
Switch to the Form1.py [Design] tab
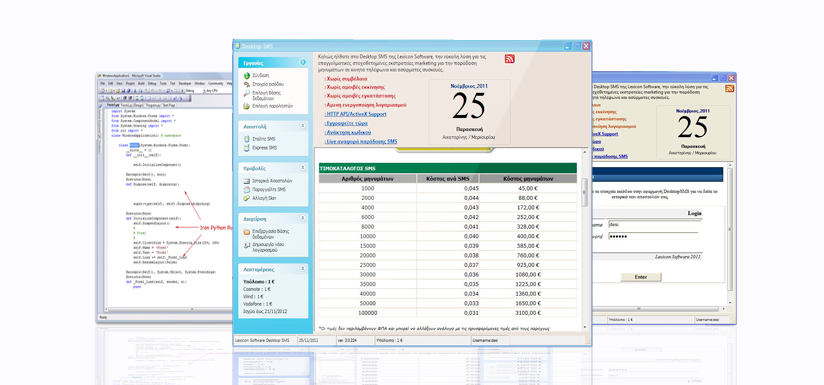tap(132, 105)
